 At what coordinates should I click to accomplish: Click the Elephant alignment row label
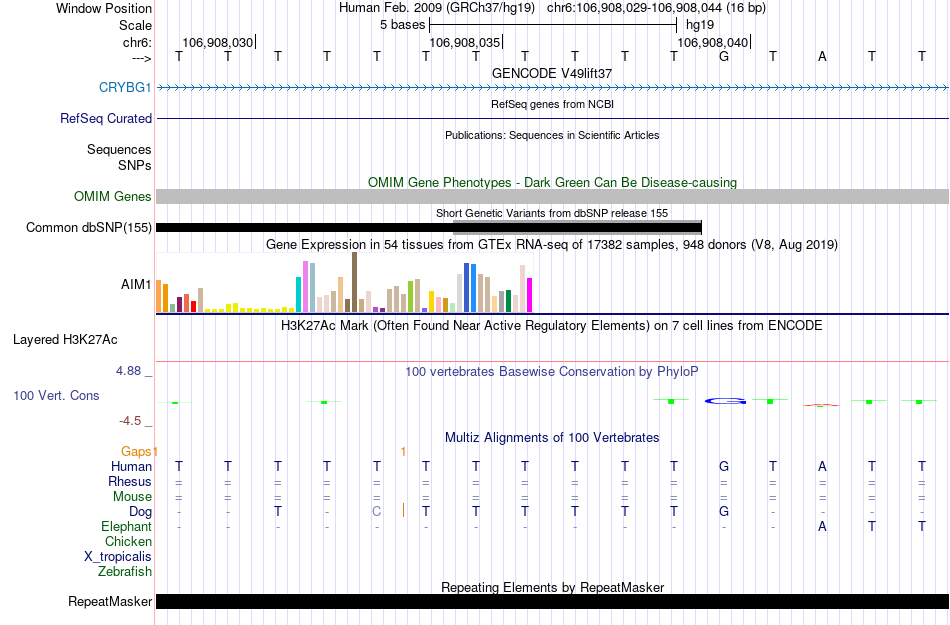tap(126, 526)
